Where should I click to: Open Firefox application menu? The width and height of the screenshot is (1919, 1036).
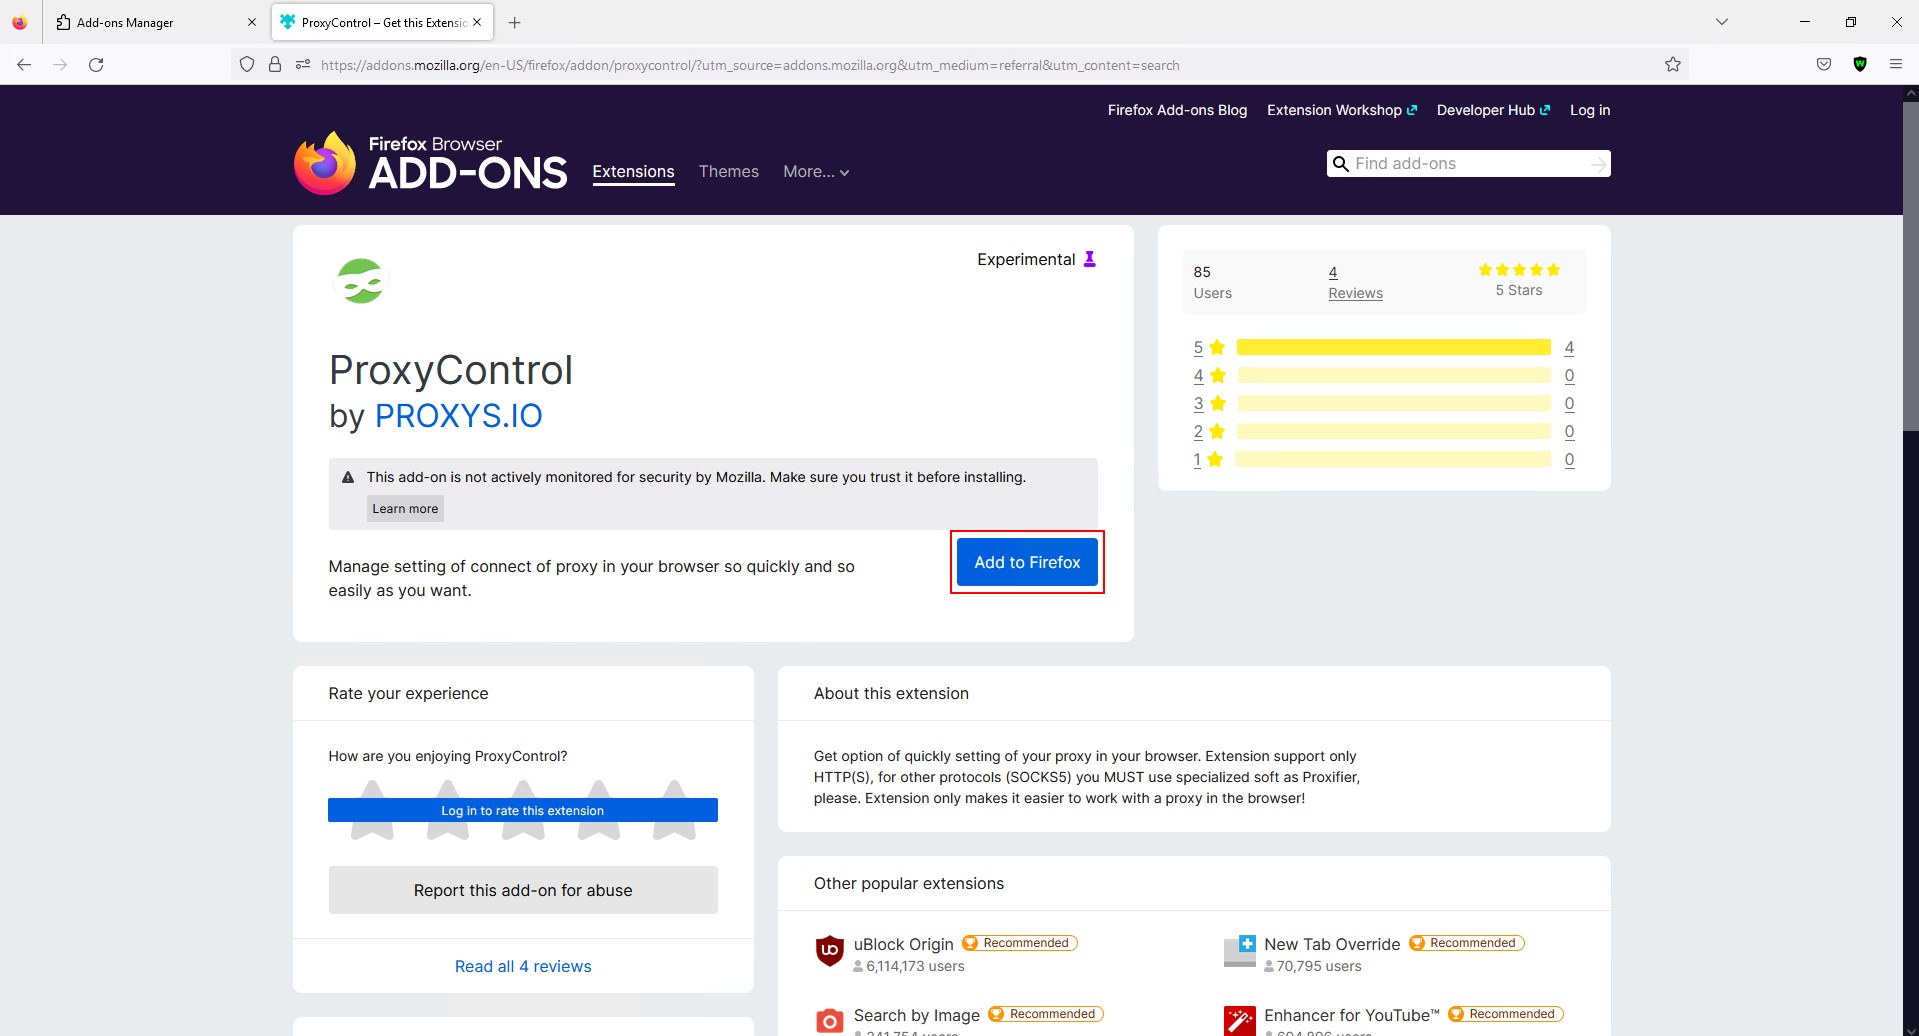pos(1896,65)
